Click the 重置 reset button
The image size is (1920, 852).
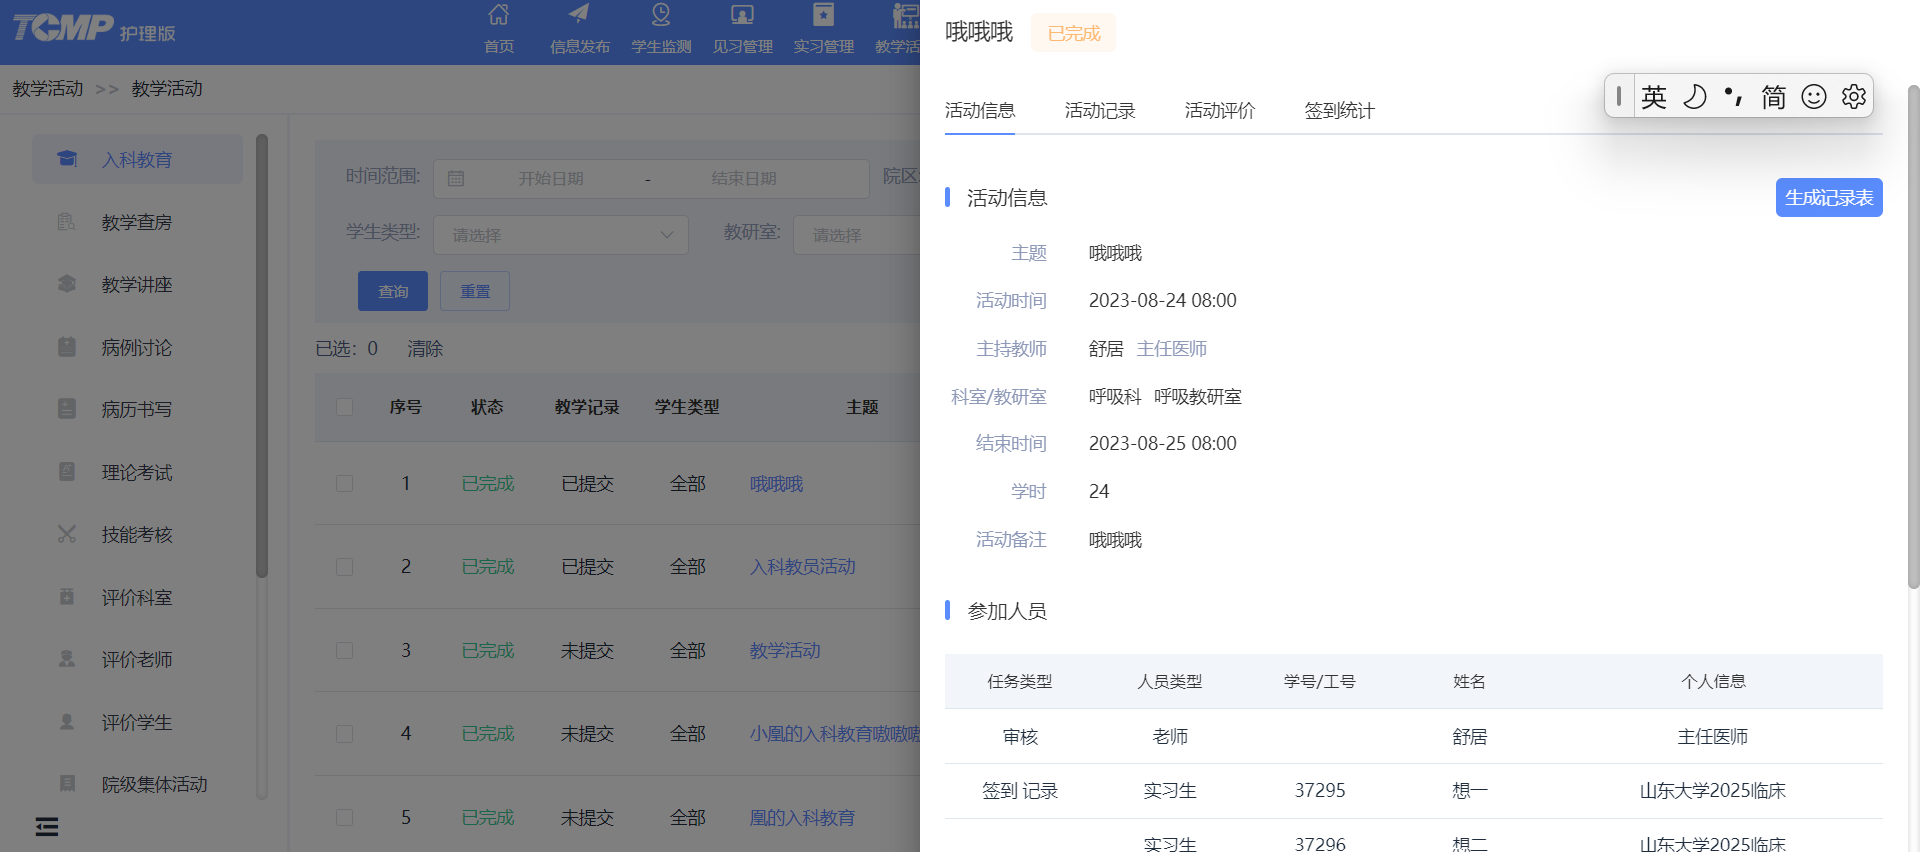(475, 291)
